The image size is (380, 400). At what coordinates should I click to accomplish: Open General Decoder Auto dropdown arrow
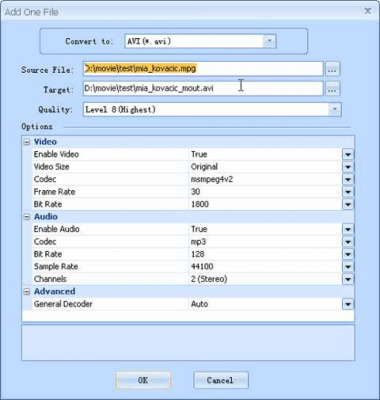[348, 304]
